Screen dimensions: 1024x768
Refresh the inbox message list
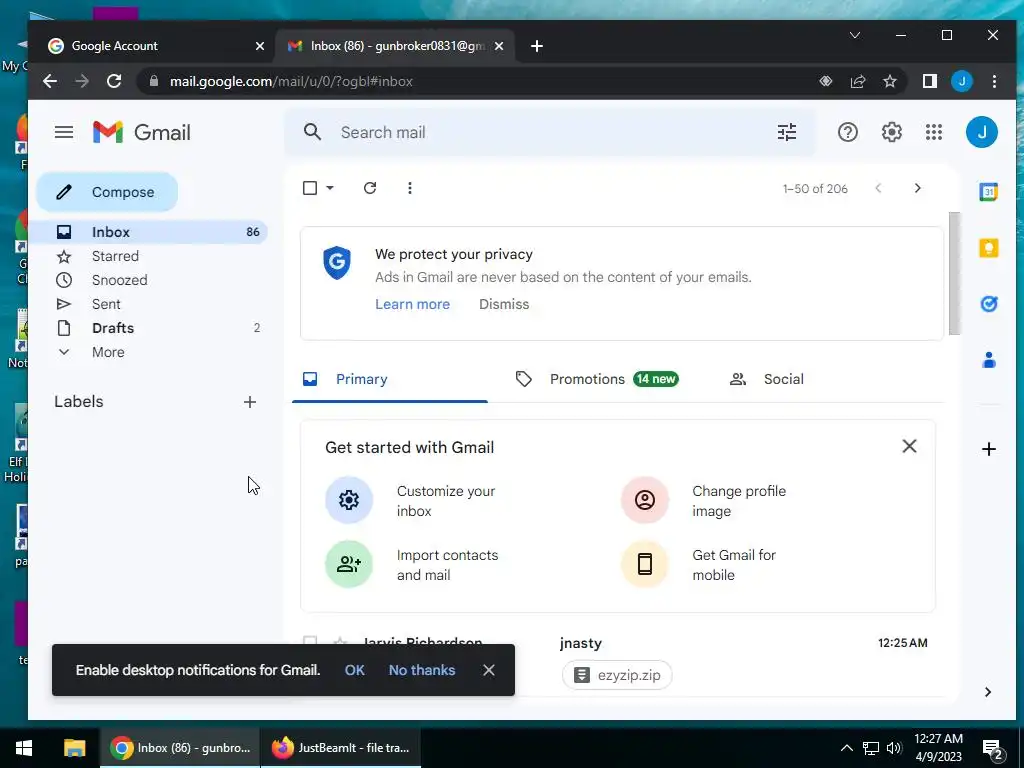(370, 188)
